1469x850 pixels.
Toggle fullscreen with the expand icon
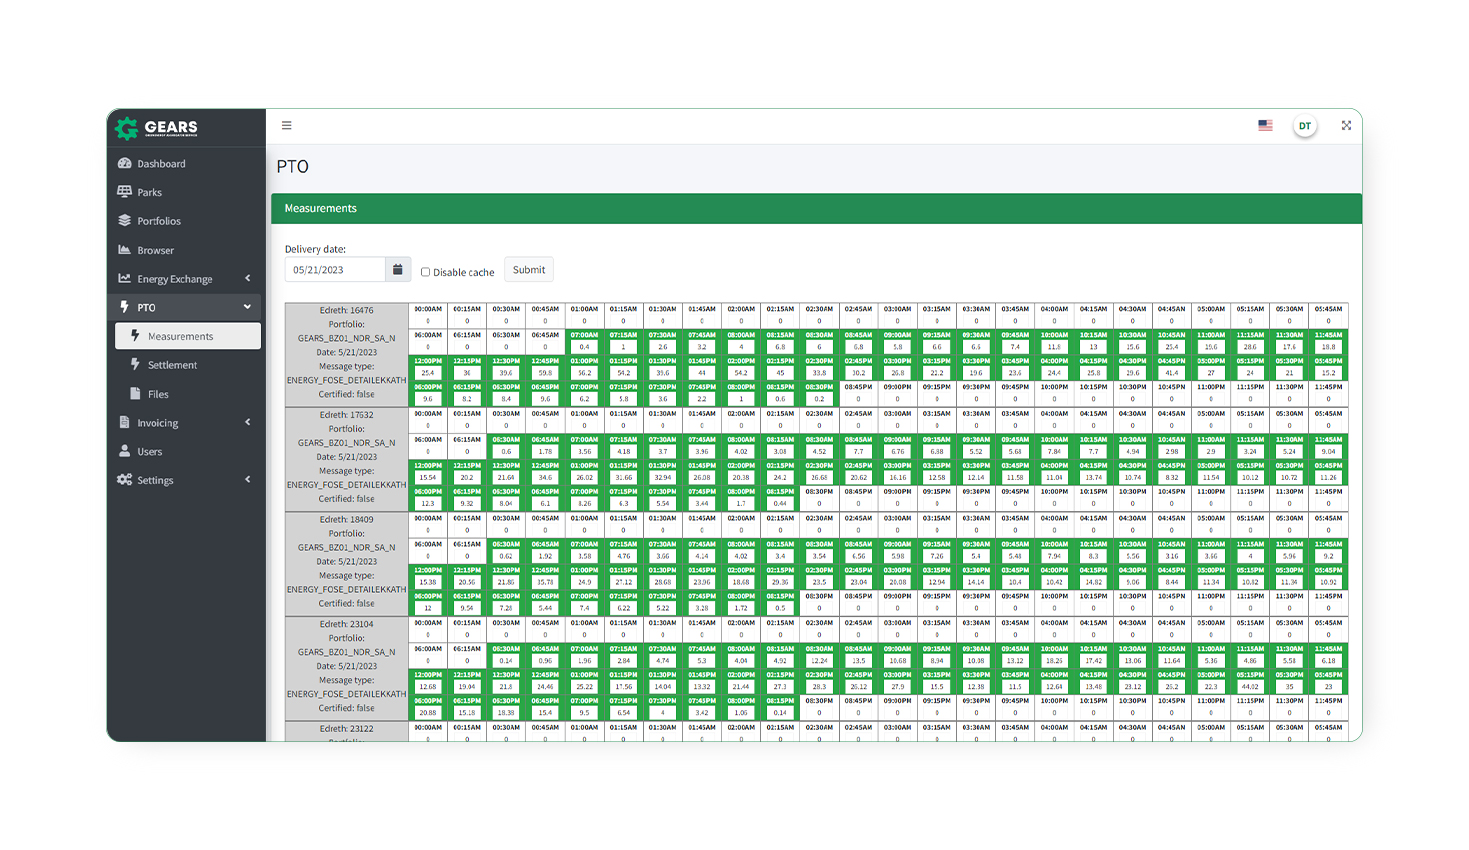1346,126
